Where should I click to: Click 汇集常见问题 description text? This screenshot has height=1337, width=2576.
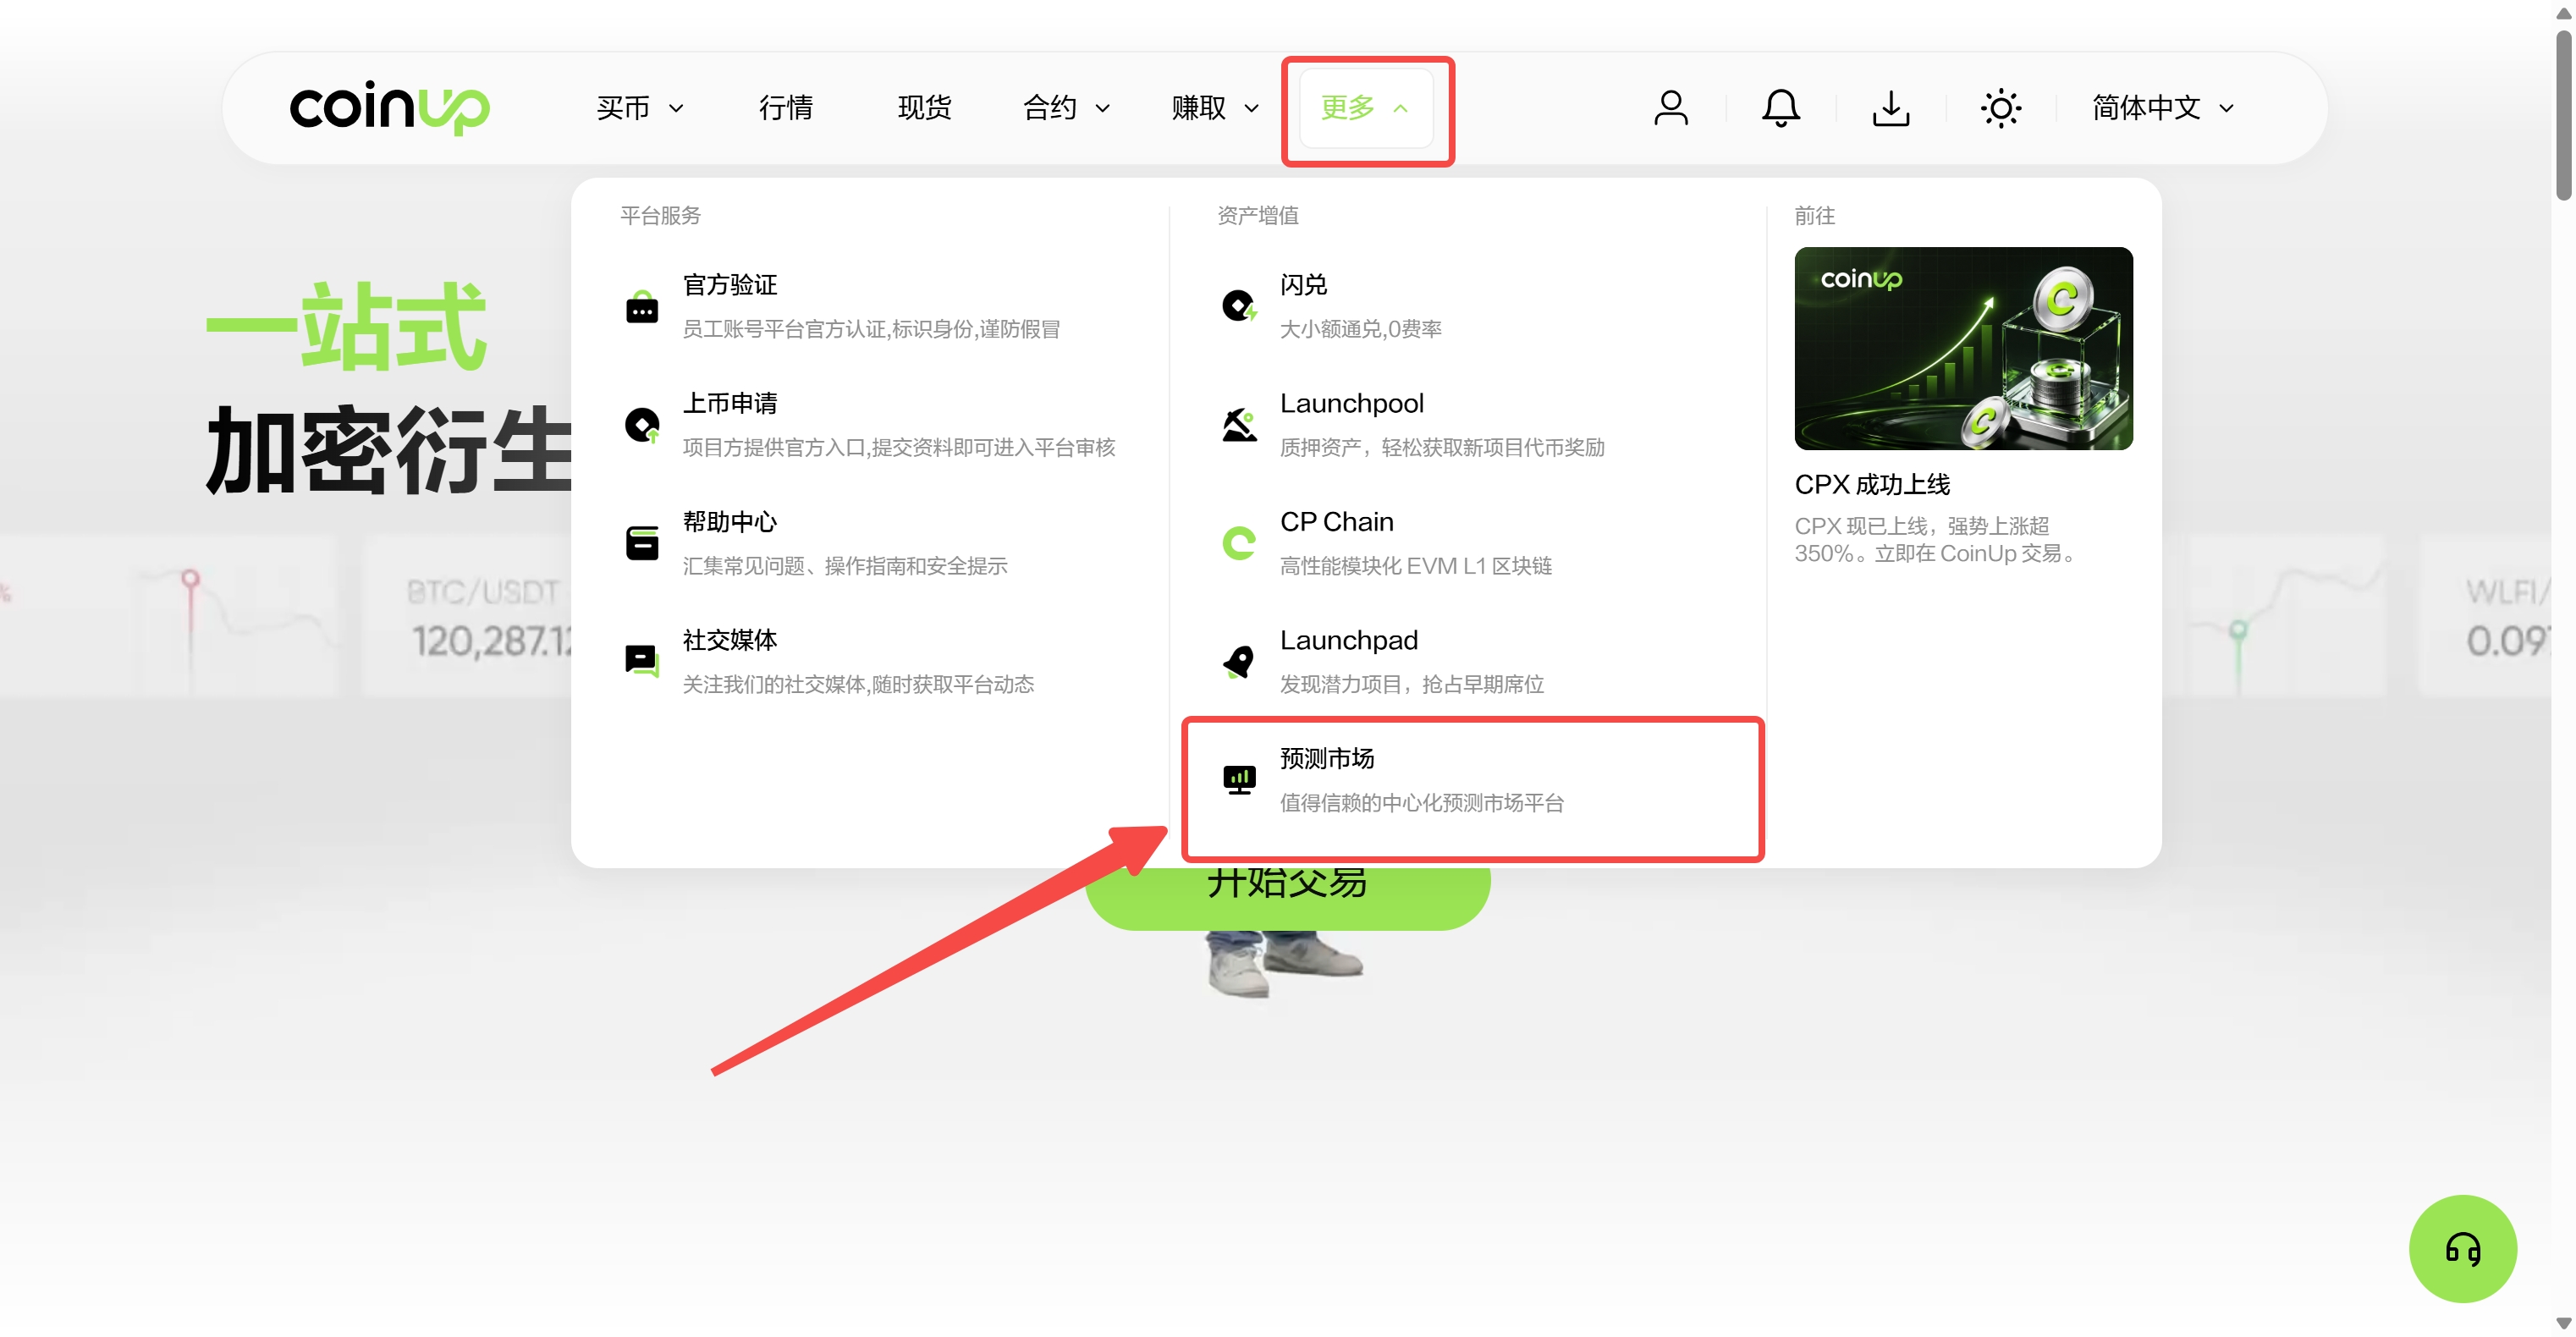click(x=844, y=566)
